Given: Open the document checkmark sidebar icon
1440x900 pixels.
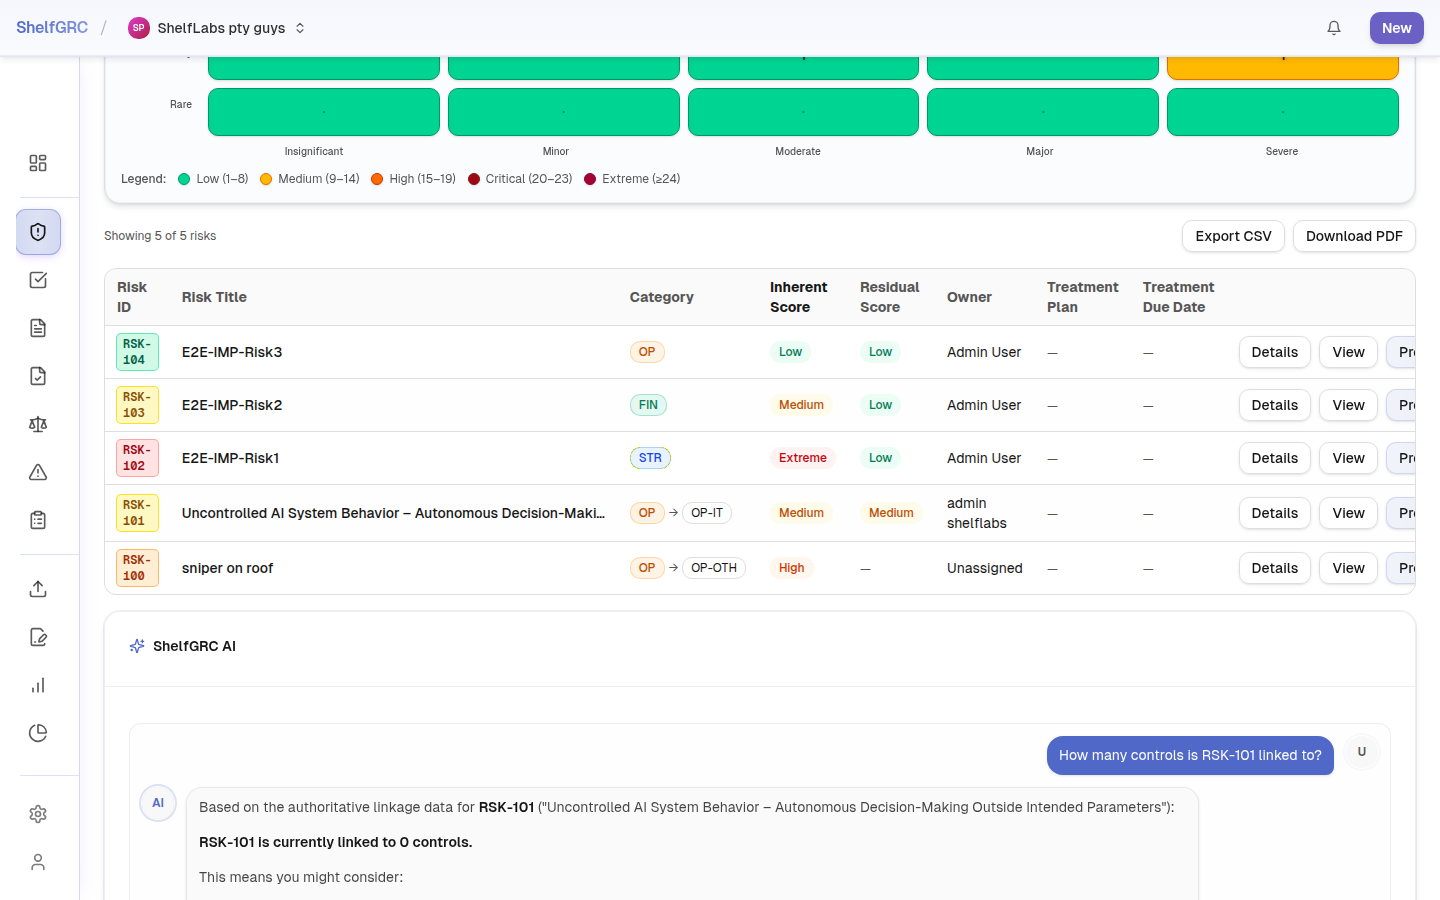Looking at the screenshot, I should [x=38, y=376].
